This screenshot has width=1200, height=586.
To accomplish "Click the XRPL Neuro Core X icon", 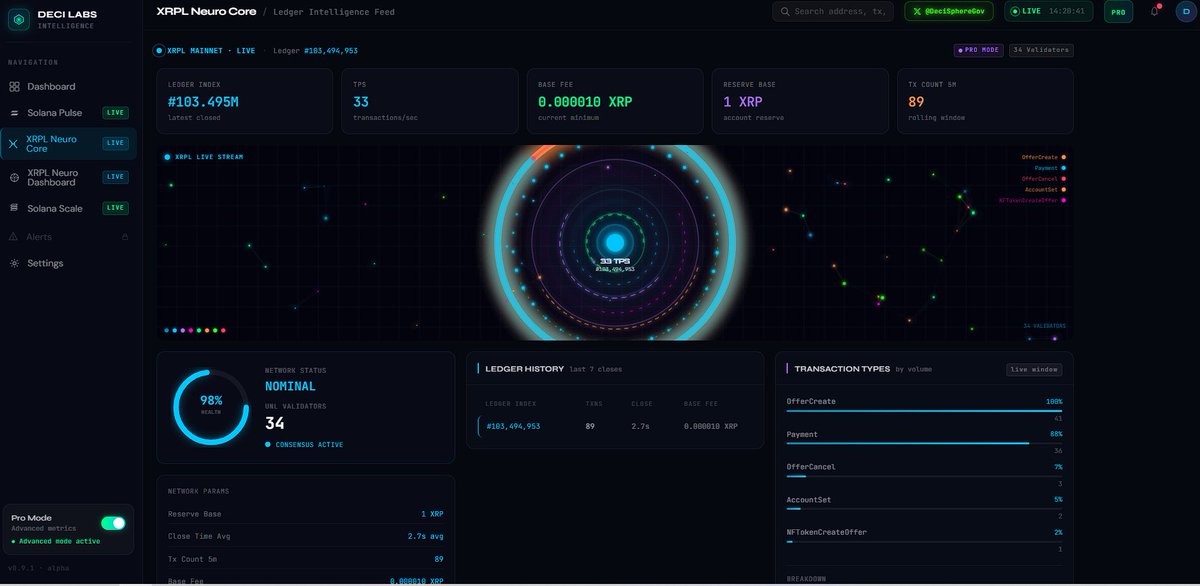I will tap(14, 144).
